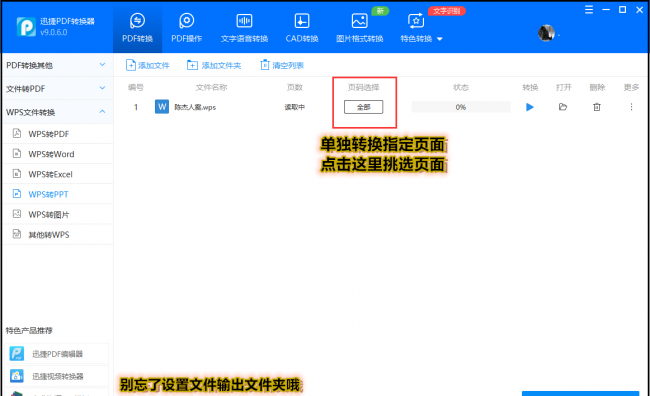
Task: Open the 文字语音转换 tab
Action: click(x=244, y=27)
